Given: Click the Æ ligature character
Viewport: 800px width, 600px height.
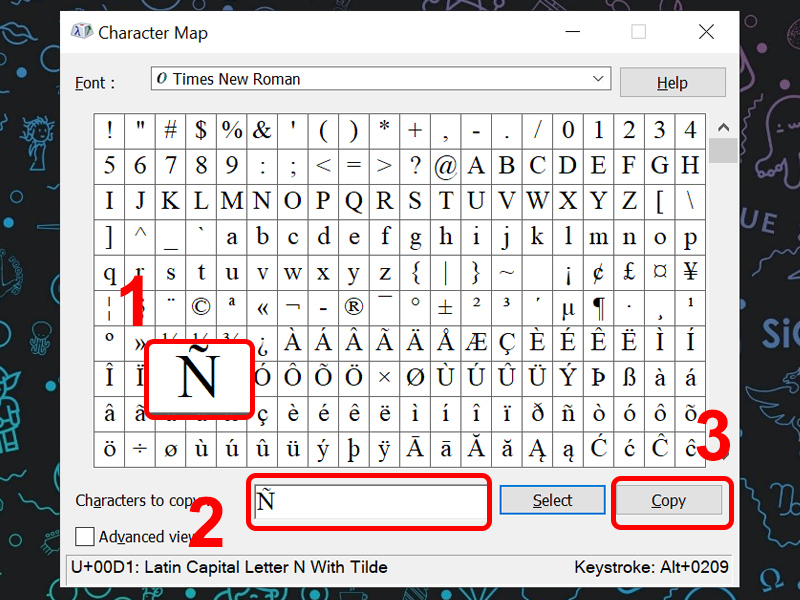Looking at the screenshot, I should tap(476, 342).
